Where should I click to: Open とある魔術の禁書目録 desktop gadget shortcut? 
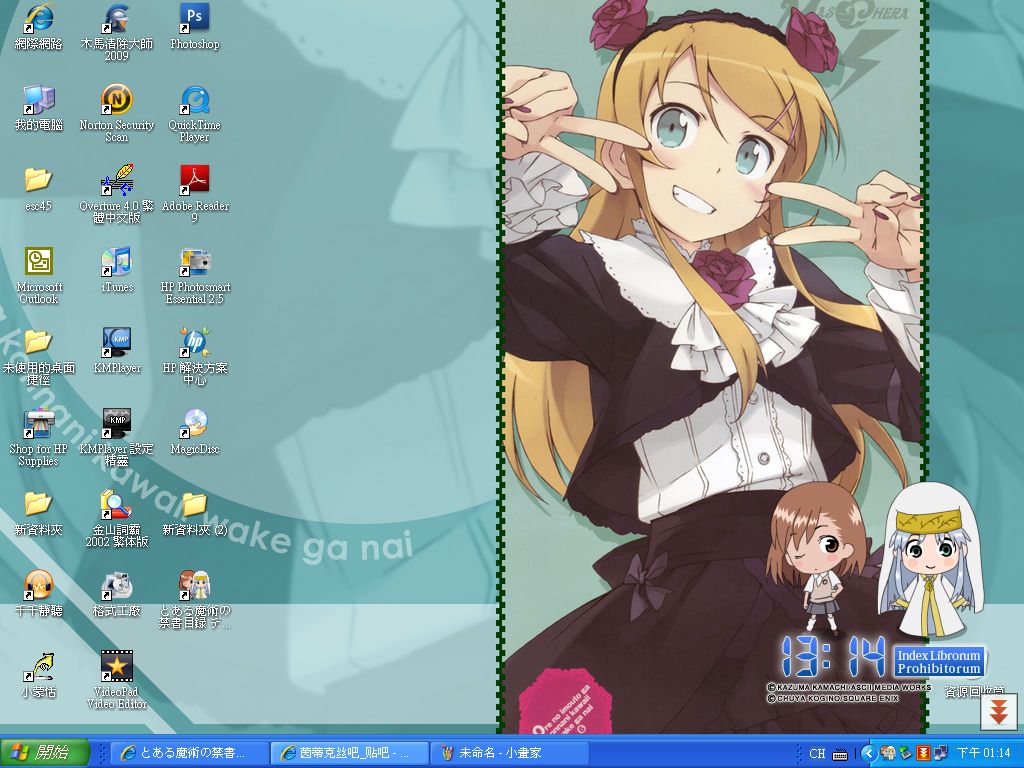pyautogui.click(x=195, y=600)
